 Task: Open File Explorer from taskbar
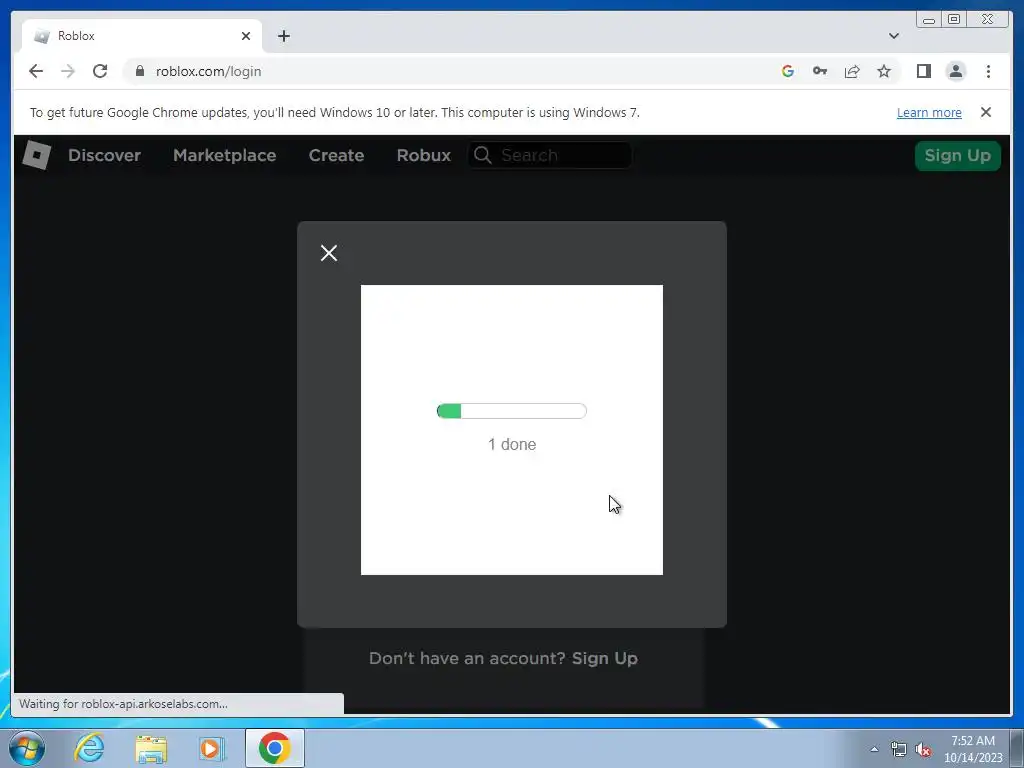151,748
